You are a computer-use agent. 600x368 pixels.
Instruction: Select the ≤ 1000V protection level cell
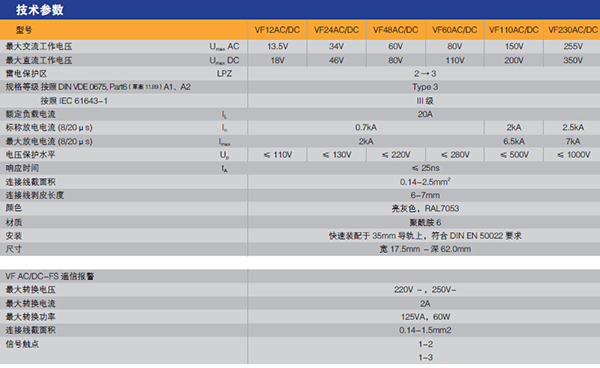click(572, 155)
